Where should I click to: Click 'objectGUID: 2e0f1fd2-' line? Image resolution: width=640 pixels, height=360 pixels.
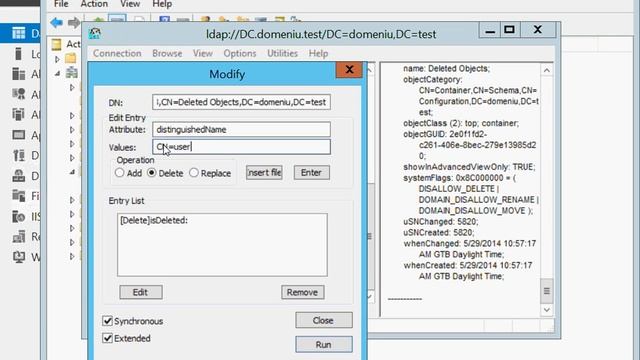[x=445, y=134]
